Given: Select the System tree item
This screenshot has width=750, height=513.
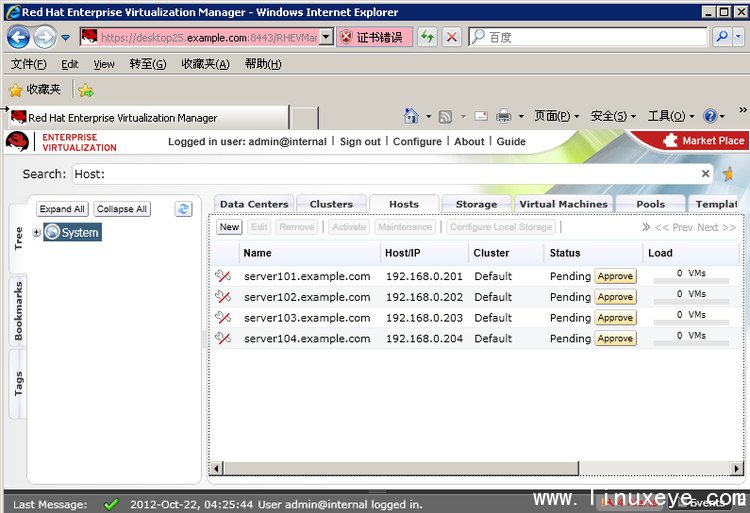Looking at the screenshot, I should pyautogui.click(x=73, y=232).
